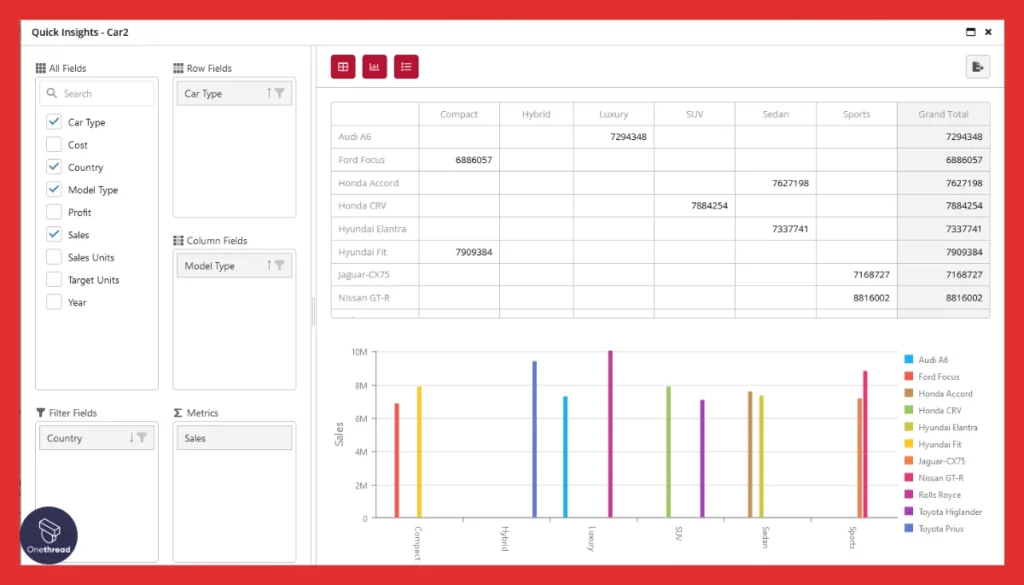The width and height of the screenshot is (1024, 585).
Task: Toggle Toyota Higlander legend color swatch
Action: (x=908, y=511)
